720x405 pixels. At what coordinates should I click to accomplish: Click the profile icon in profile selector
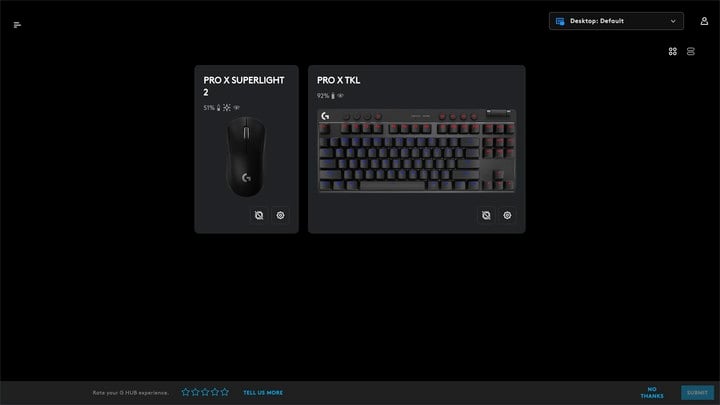(560, 21)
